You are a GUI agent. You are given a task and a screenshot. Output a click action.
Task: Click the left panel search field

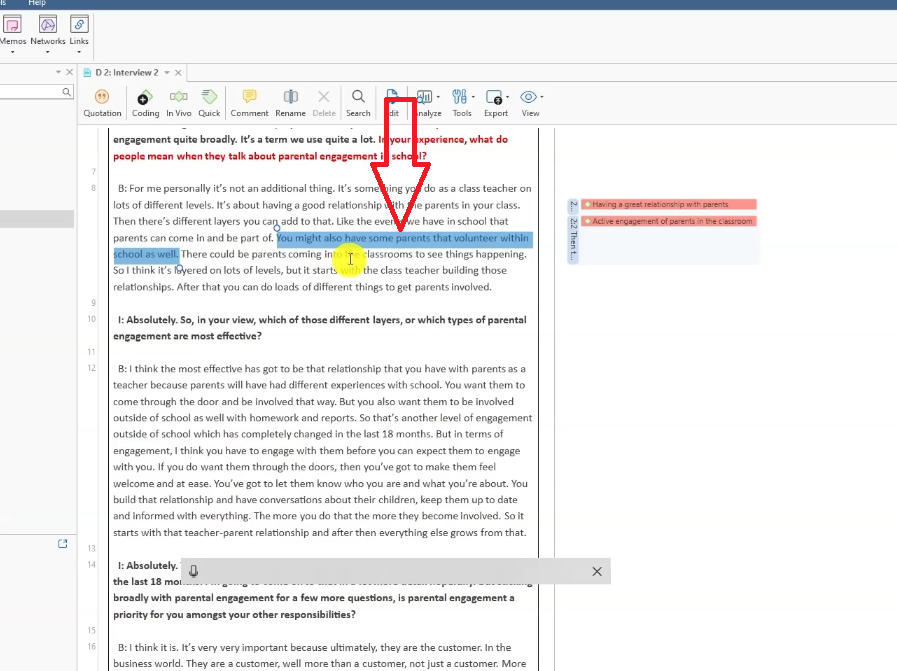click(x=32, y=92)
